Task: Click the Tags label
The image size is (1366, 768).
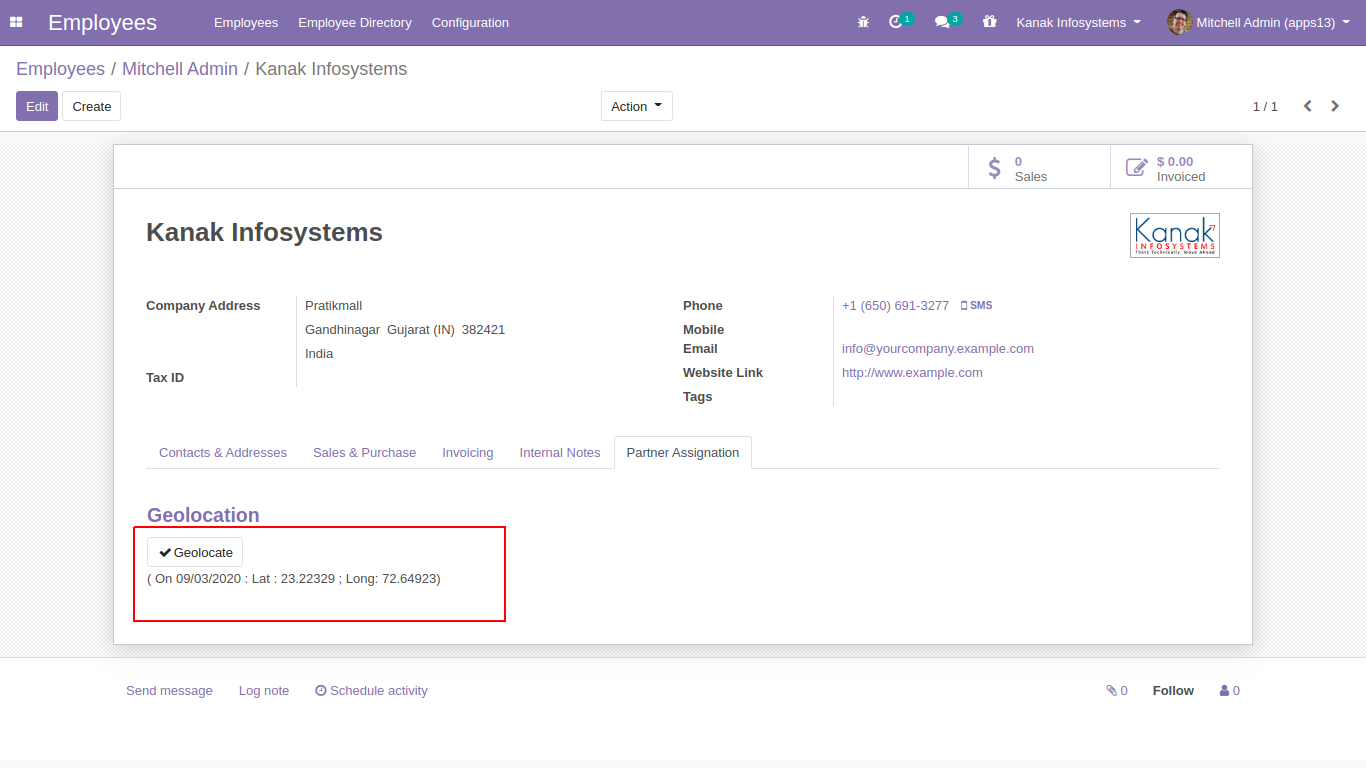Action: (x=698, y=397)
